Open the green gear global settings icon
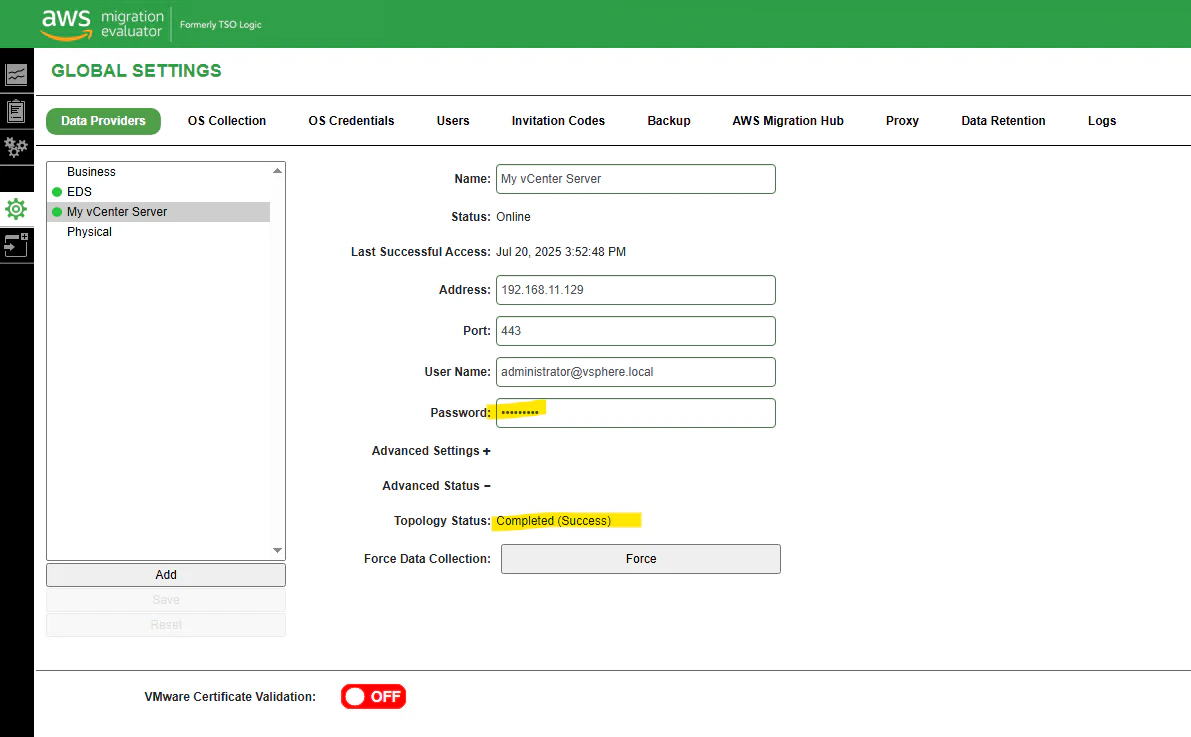The image size is (1191, 737). [16, 209]
